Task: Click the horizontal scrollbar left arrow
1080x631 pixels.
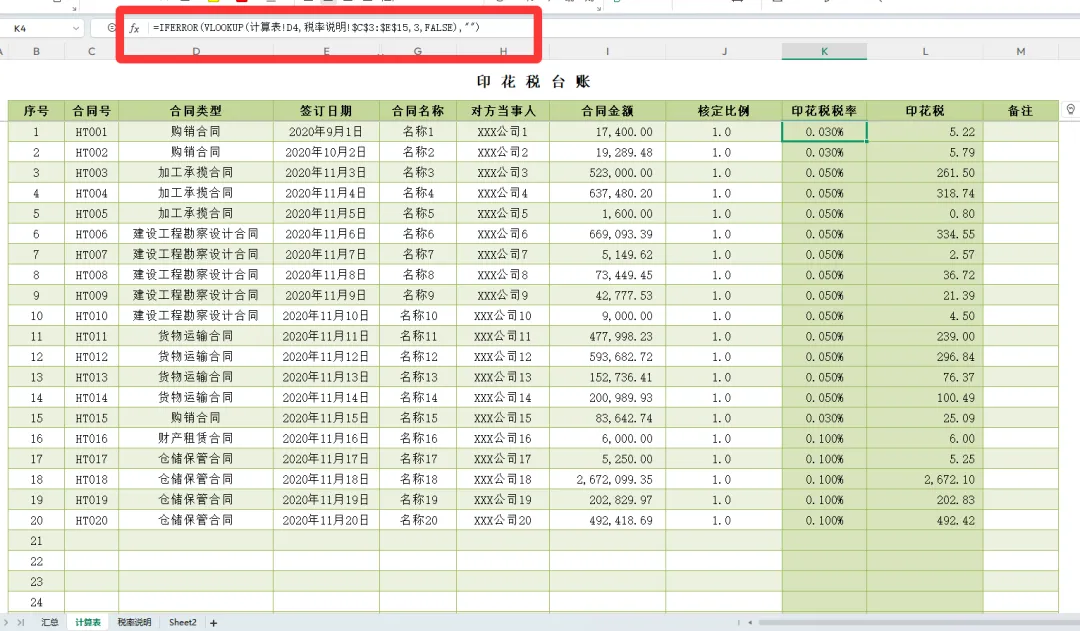Action: coord(750,623)
